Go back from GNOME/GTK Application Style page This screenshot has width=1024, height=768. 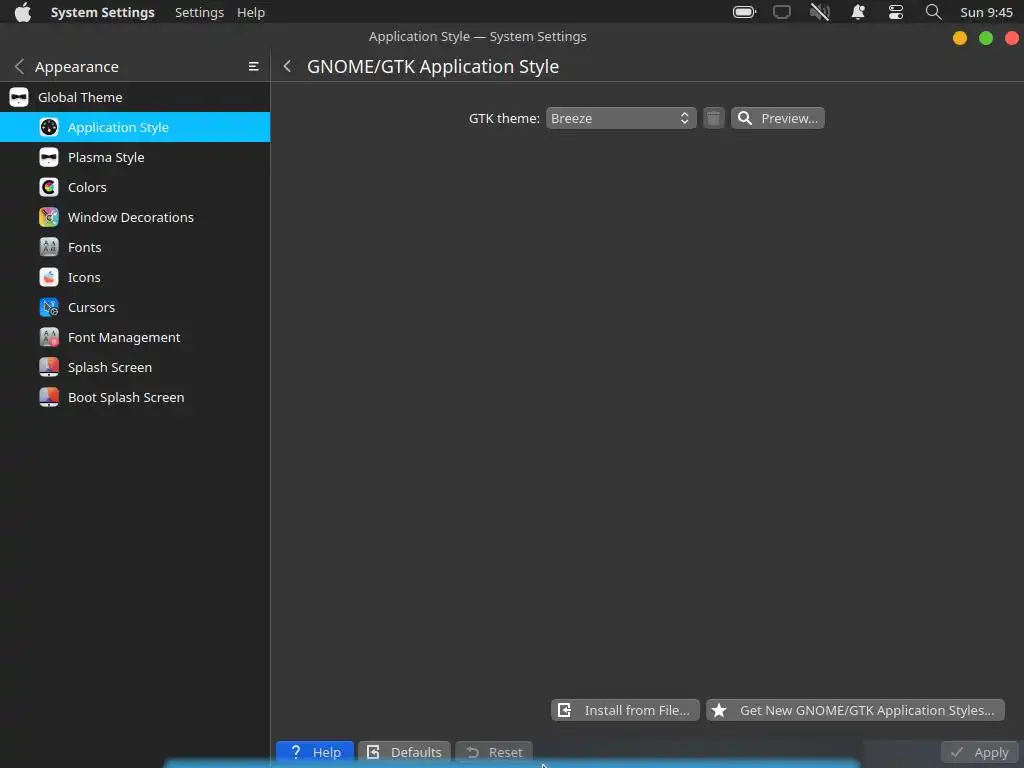[287, 67]
